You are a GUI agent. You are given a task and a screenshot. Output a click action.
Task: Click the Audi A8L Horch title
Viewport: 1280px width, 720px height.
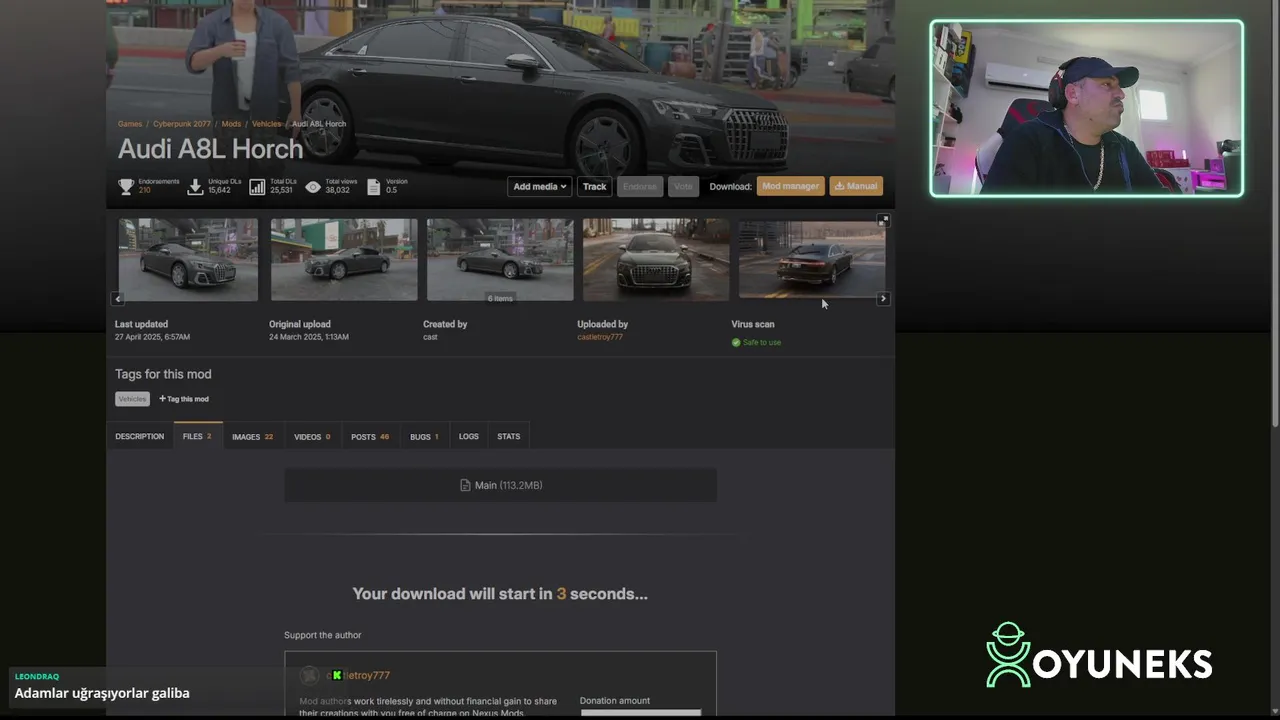tap(210, 149)
